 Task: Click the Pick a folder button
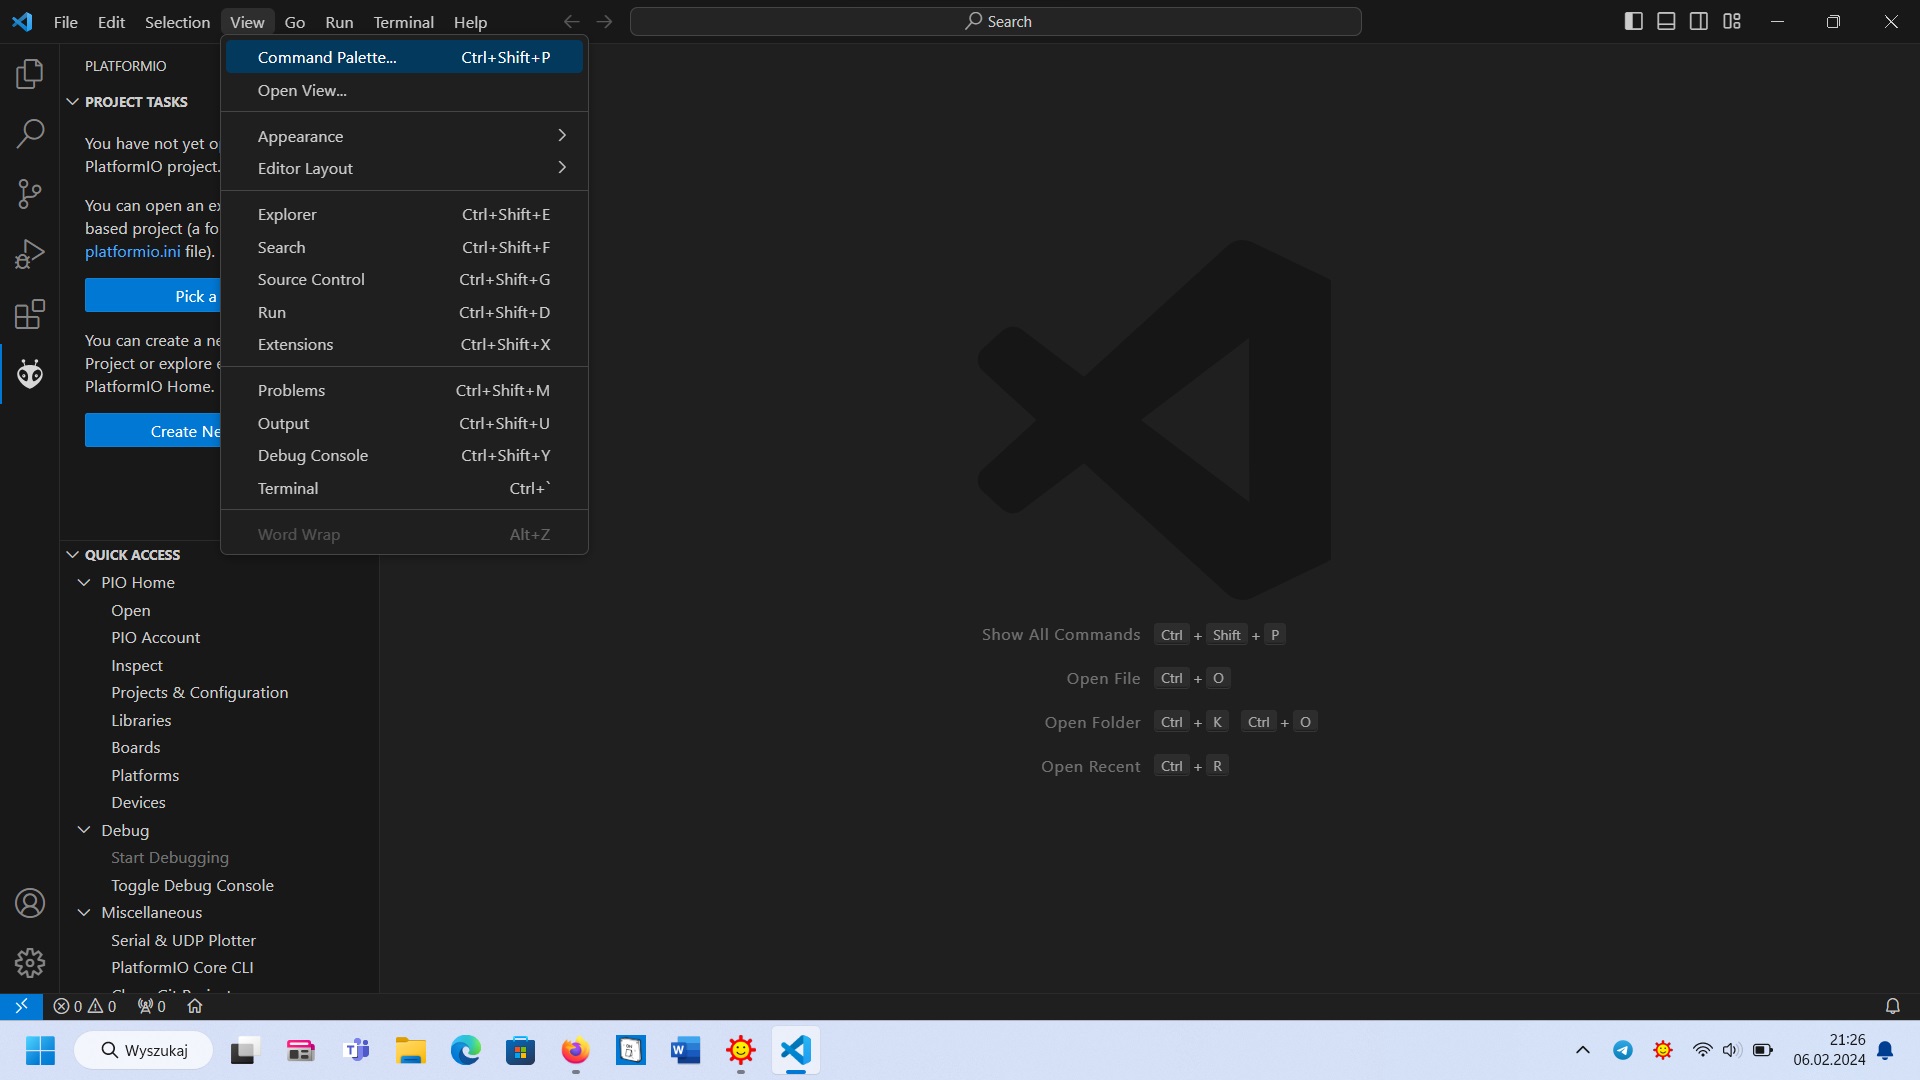click(x=153, y=296)
